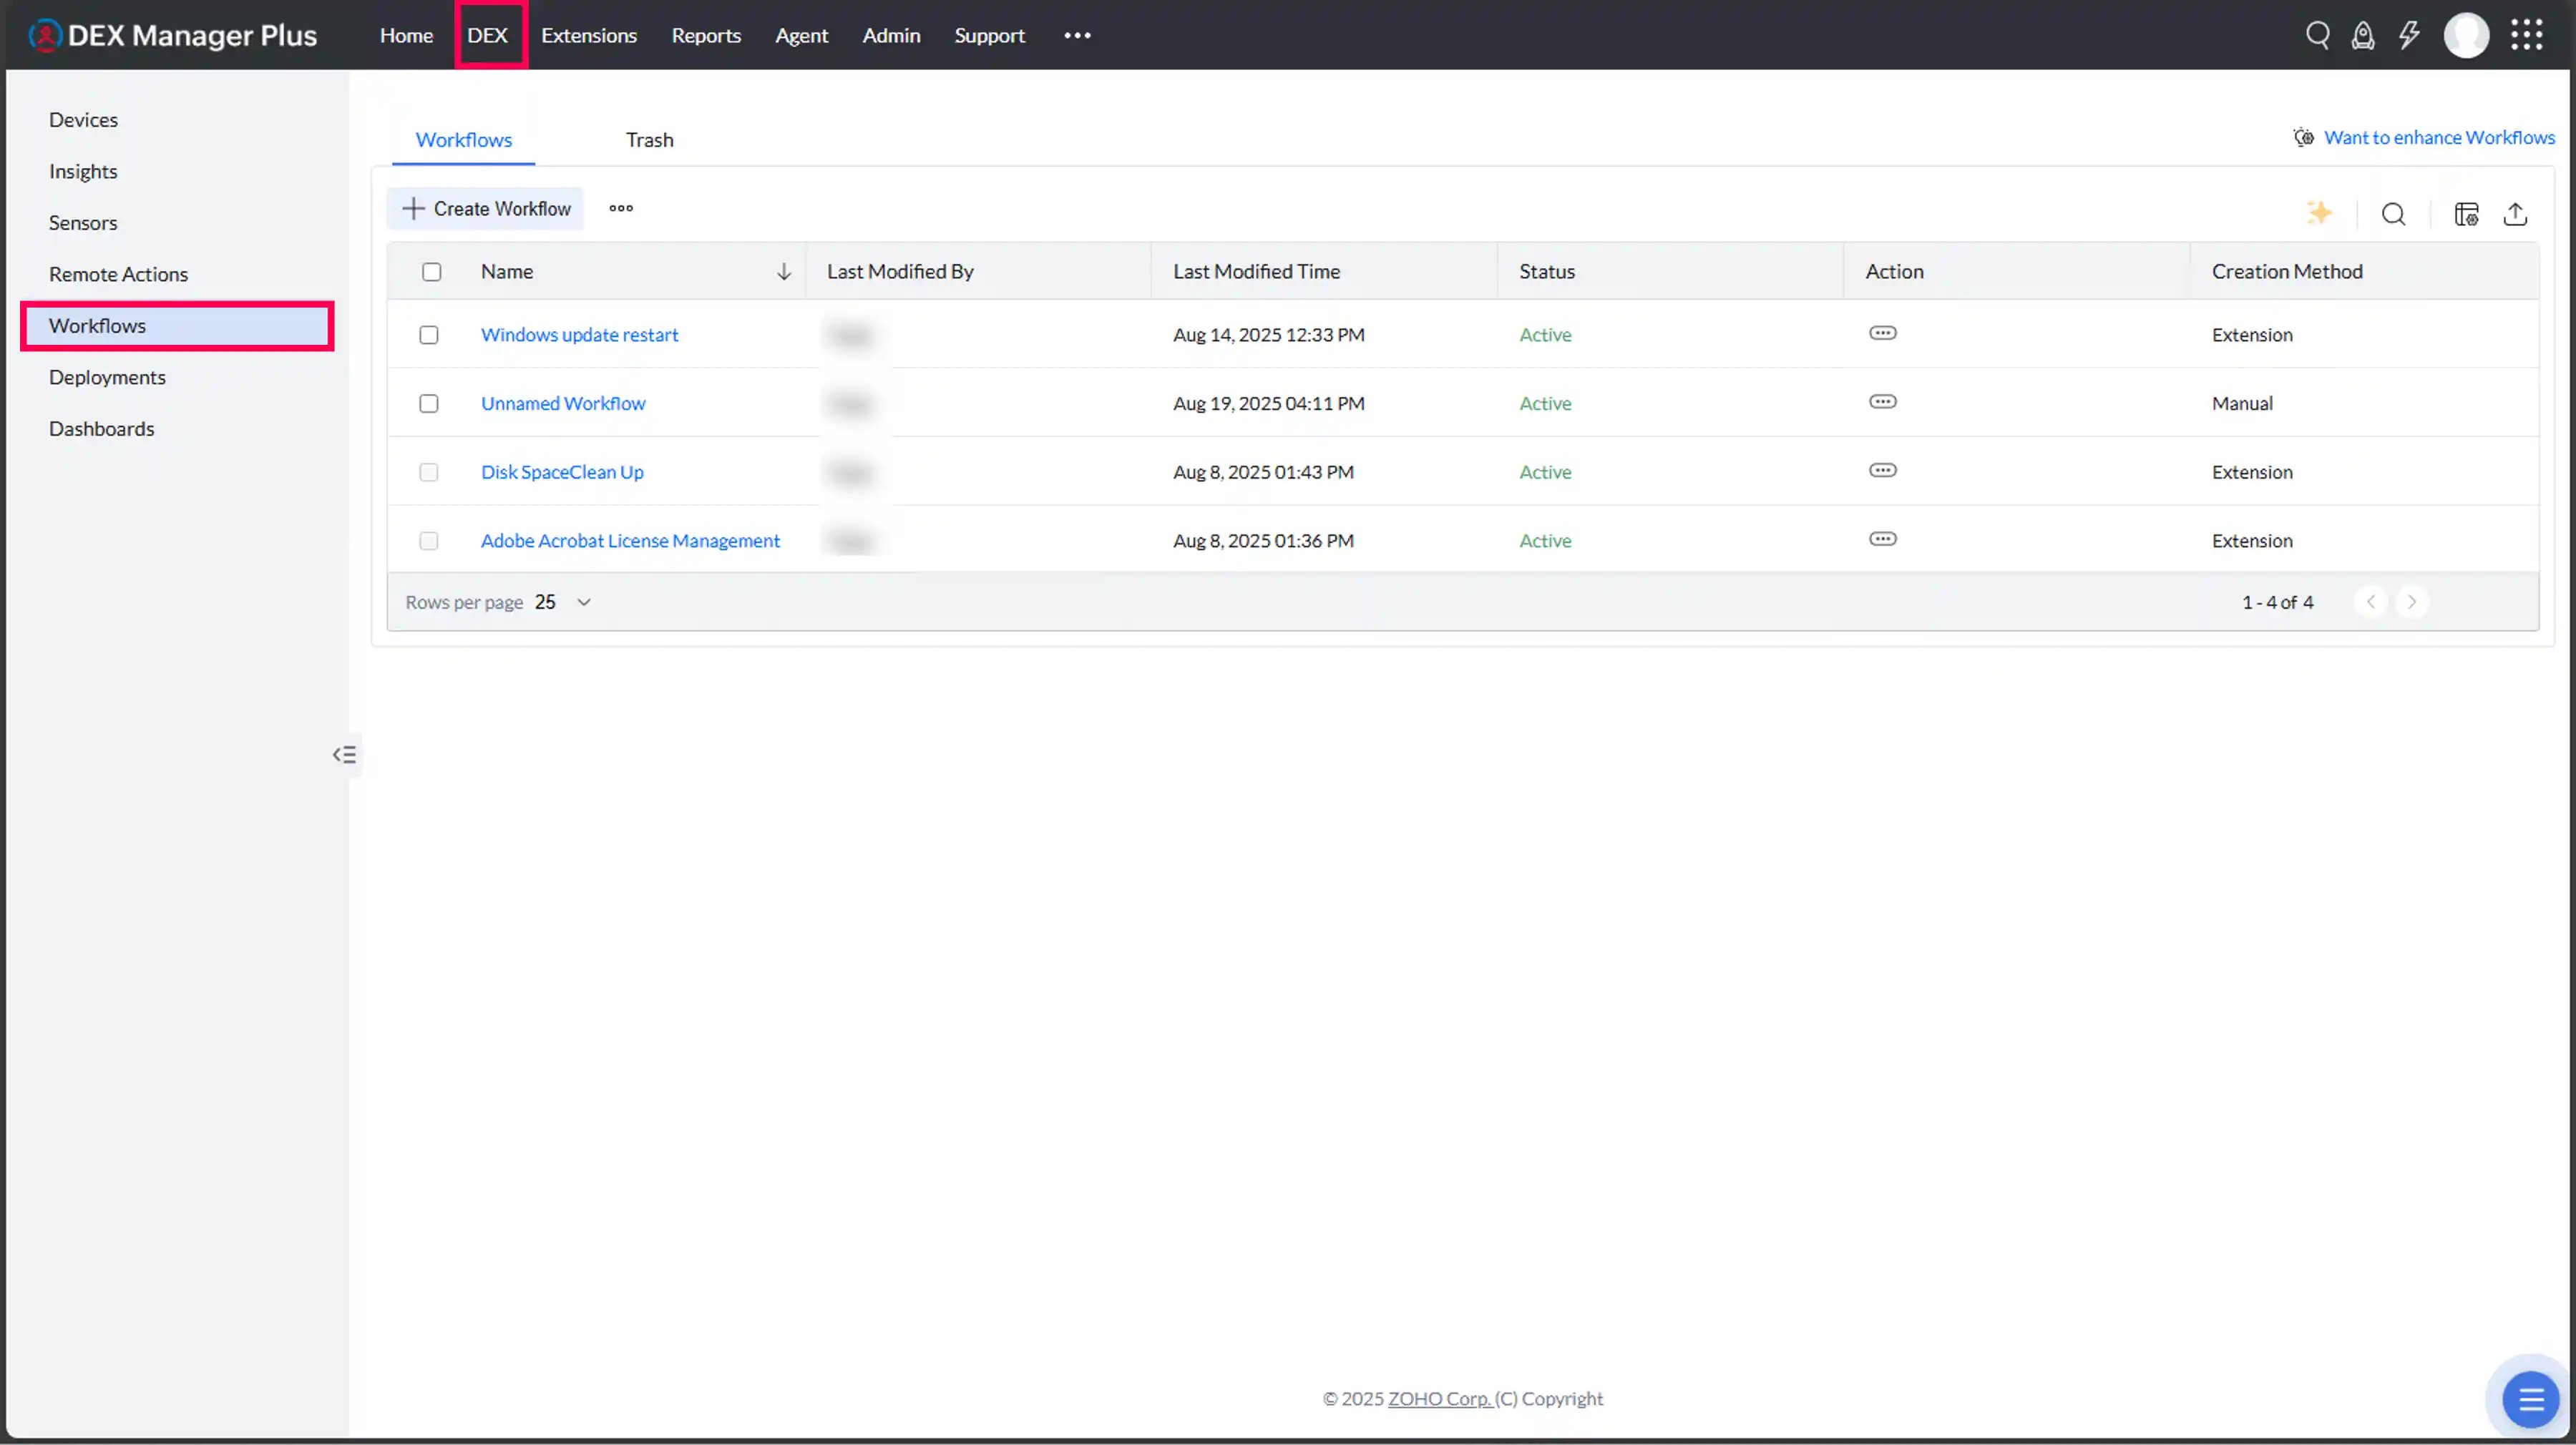Open the user profile avatar
Viewport: 2576px width, 1445px height.
[2466, 34]
